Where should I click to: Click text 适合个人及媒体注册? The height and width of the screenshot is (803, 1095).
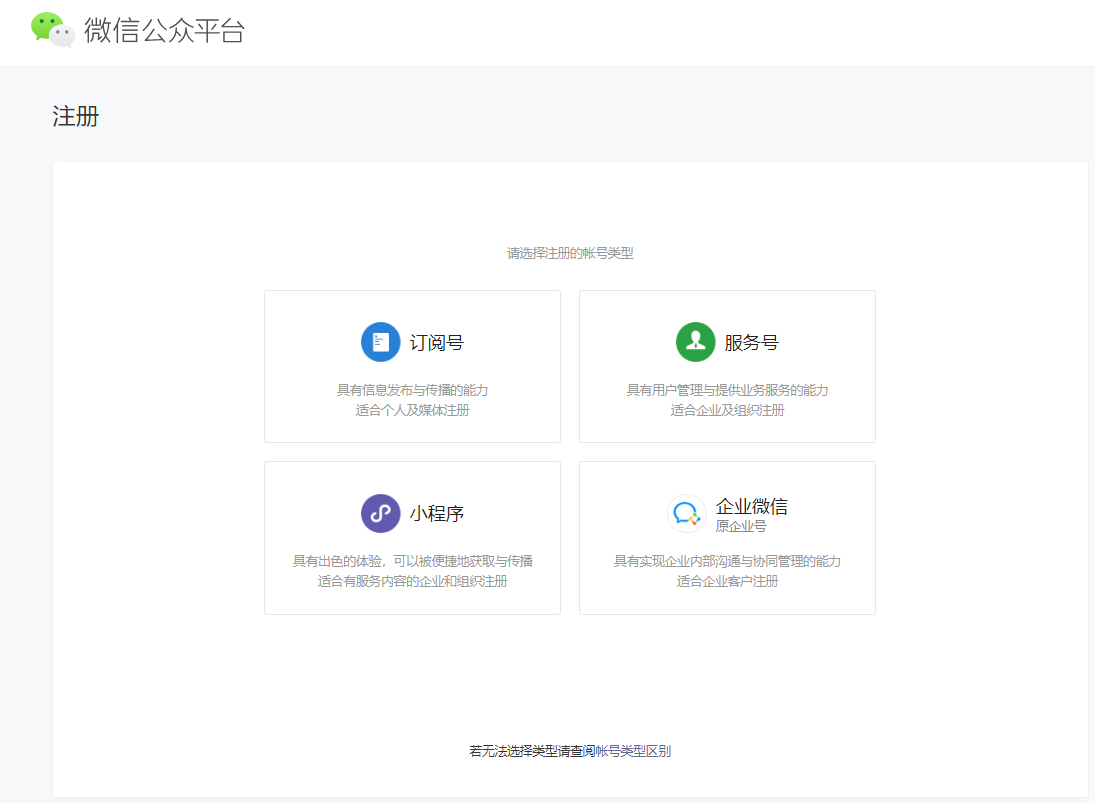(412, 411)
